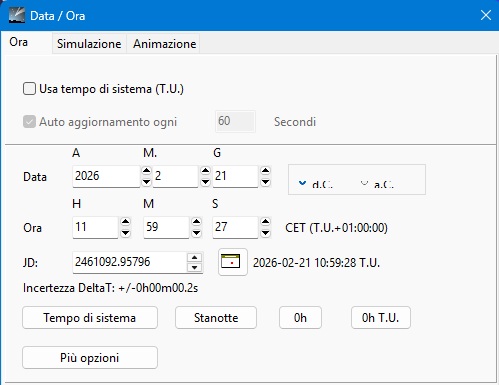Image resolution: width=499 pixels, height=385 pixels.
Task: Increase the month value with up arrow
Action: [206, 171]
